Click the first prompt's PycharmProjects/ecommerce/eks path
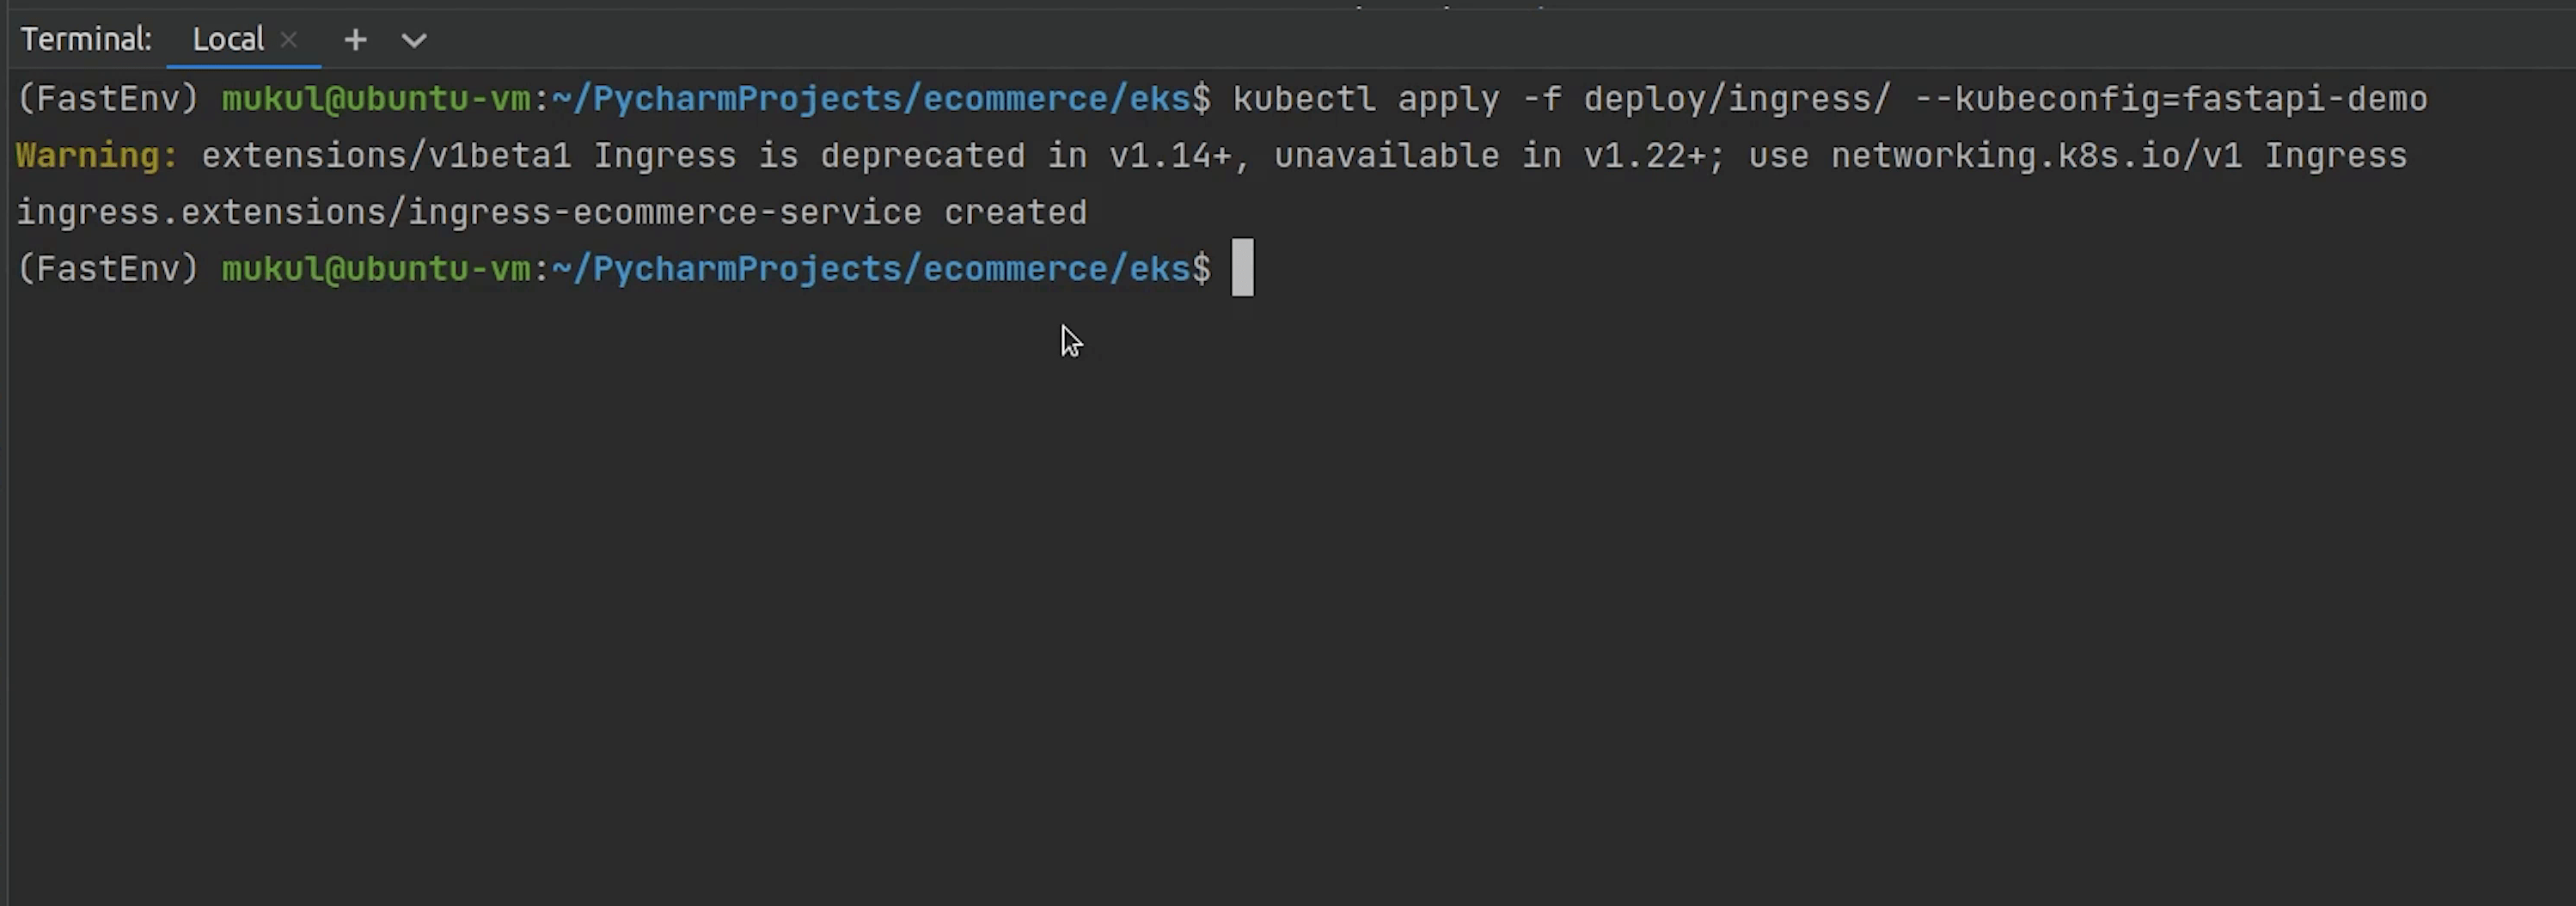This screenshot has width=2576, height=906. click(x=870, y=99)
